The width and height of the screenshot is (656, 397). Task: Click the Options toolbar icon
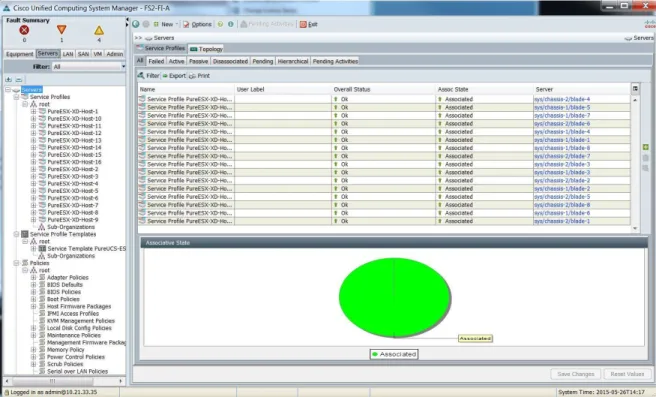coord(186,24)
